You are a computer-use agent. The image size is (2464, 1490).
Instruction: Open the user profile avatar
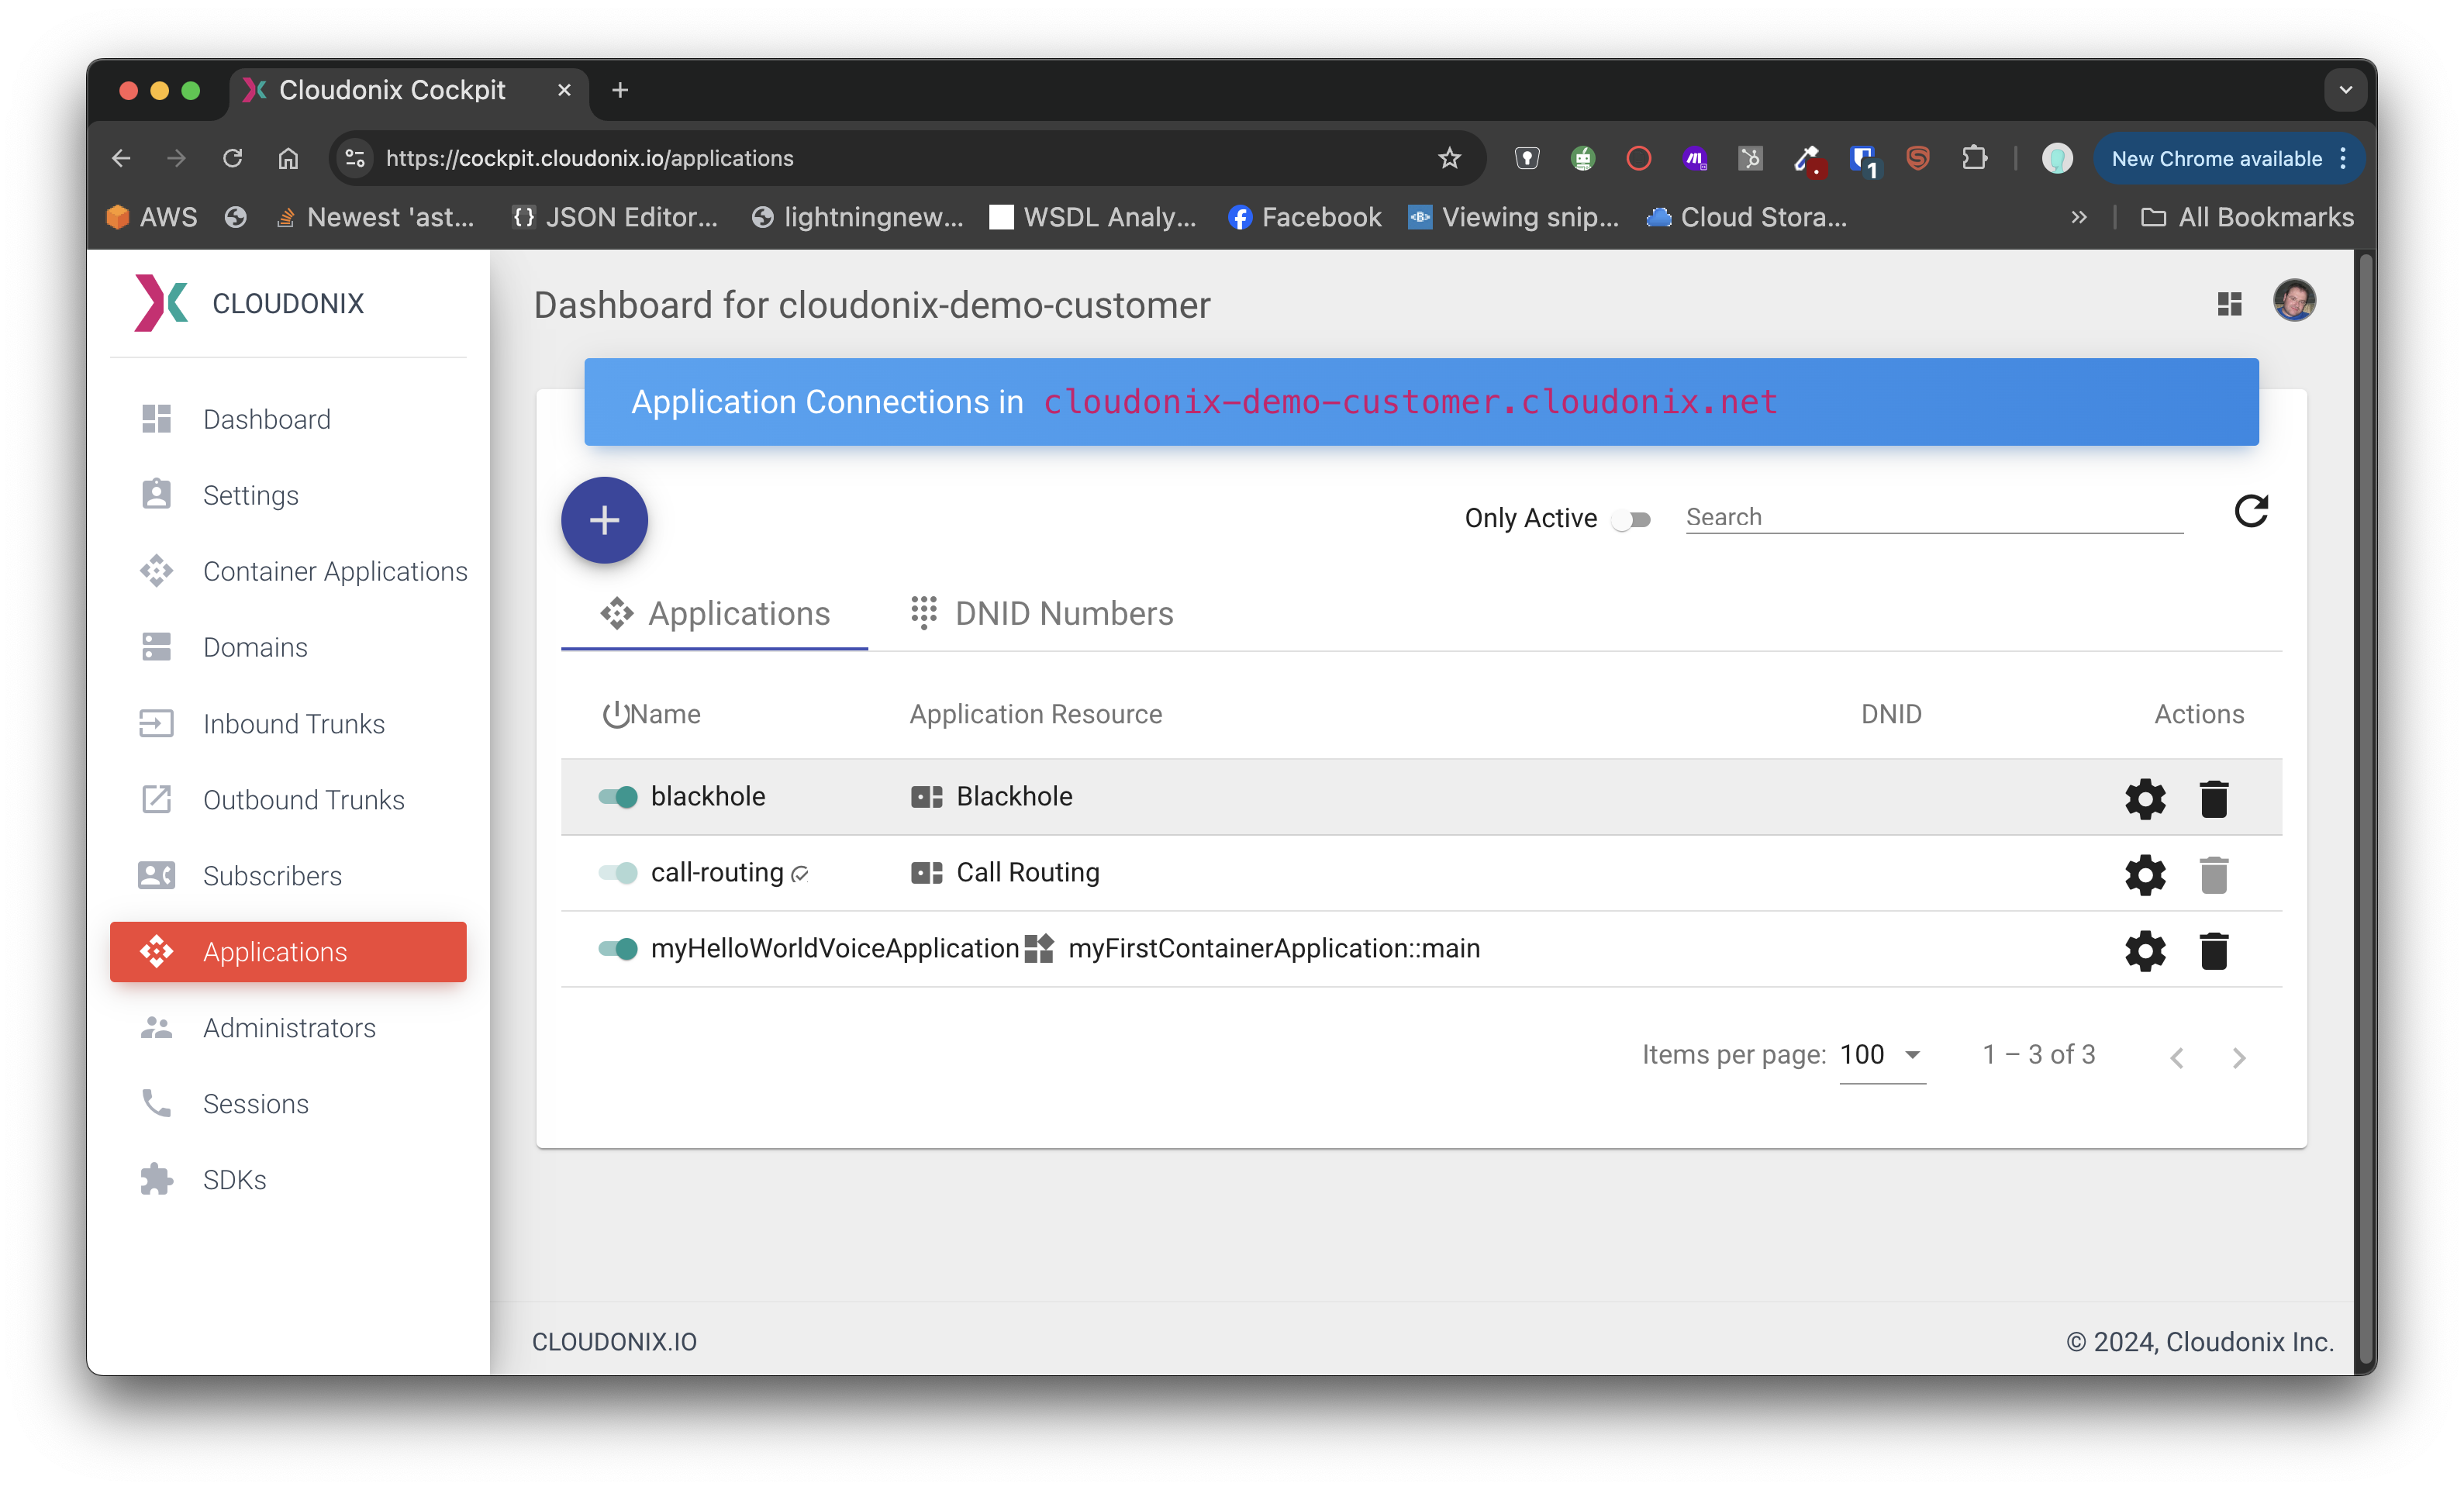coord(2294,301)
